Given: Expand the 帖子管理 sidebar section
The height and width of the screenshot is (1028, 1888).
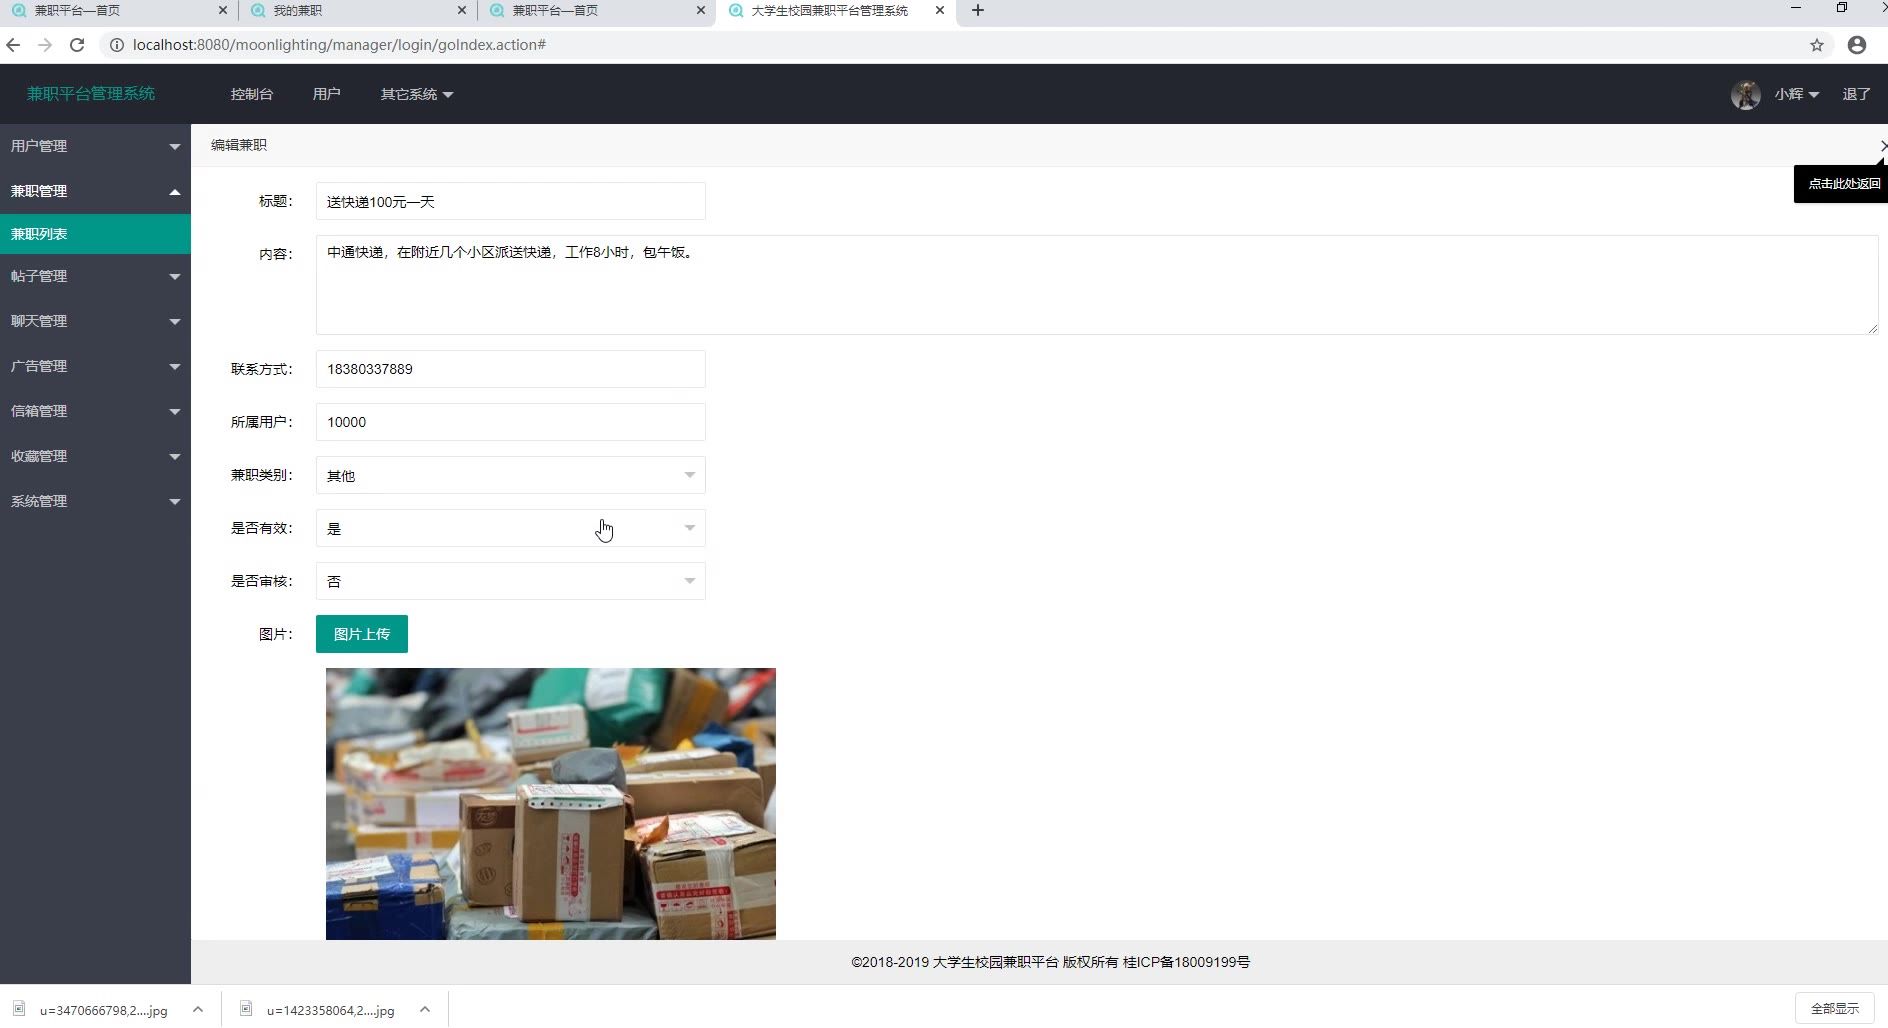Looking at the screenshot, I should point(95,276).
